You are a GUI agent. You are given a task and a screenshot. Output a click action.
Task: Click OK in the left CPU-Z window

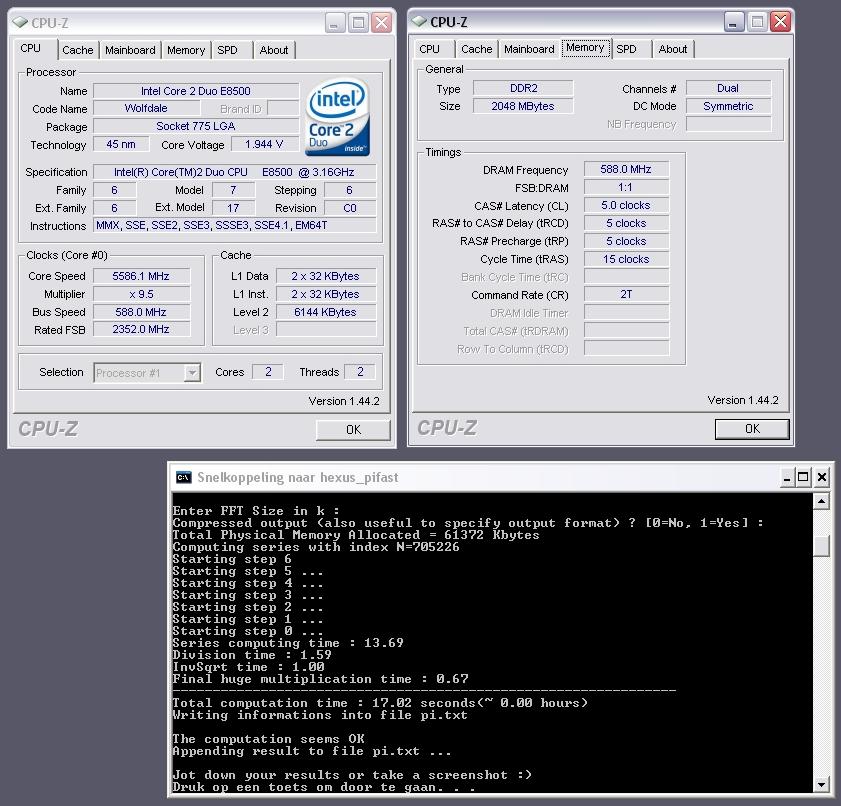(x=353, y=430)
